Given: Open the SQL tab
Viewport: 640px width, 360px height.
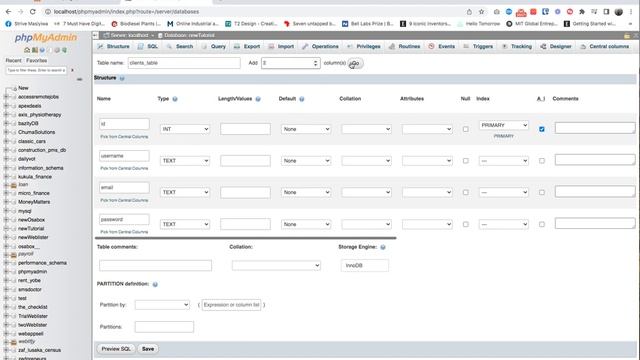Looking at the screenshot, I should (148, 47).
